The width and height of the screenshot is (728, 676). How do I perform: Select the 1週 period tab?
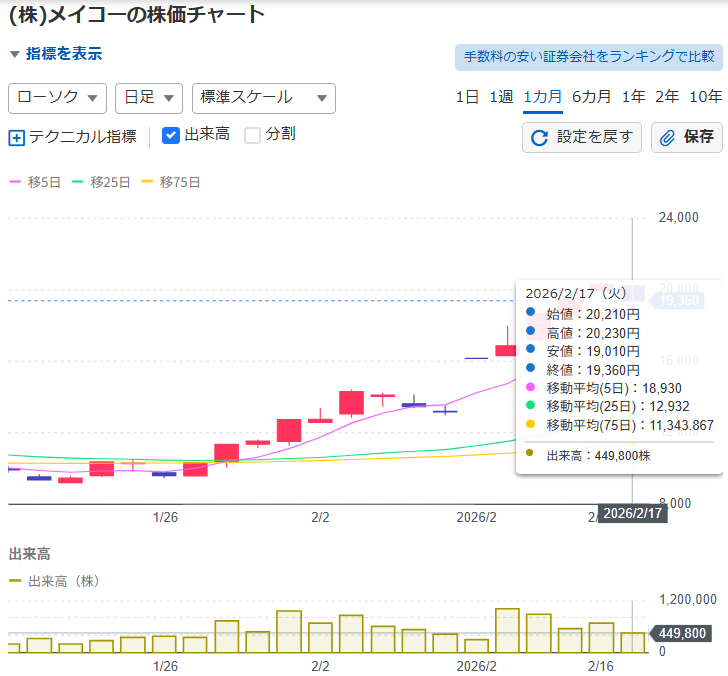click(501, 97)
